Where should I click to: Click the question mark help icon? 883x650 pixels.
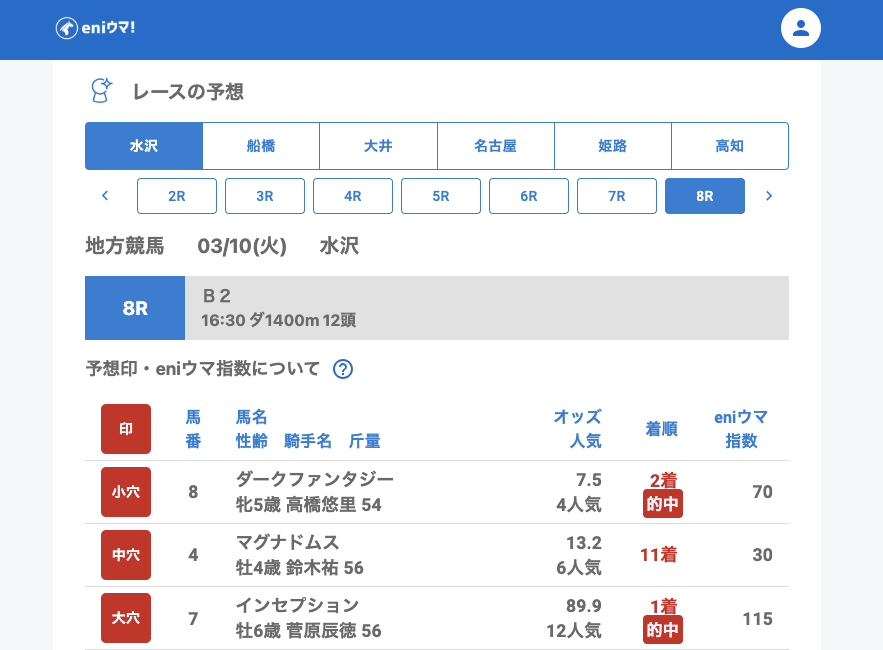(x=343, y=369)
